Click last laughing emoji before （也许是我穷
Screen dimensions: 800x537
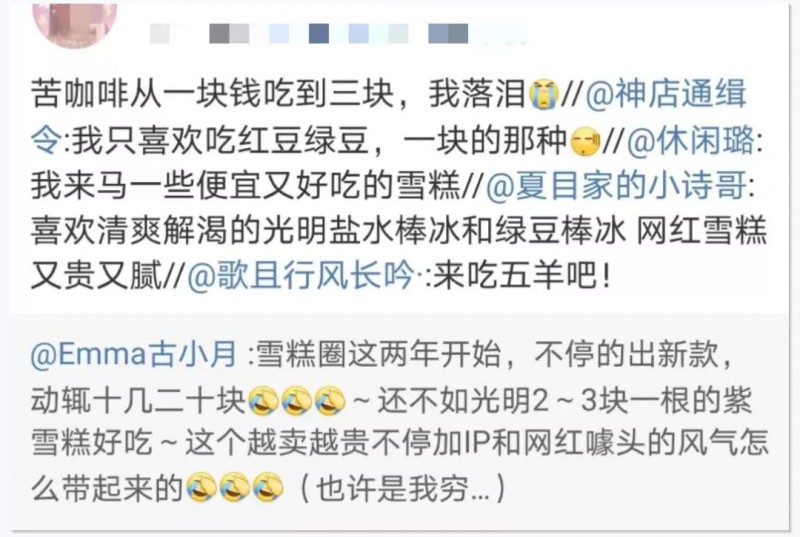pyautogui.click(x=268, y=488)
